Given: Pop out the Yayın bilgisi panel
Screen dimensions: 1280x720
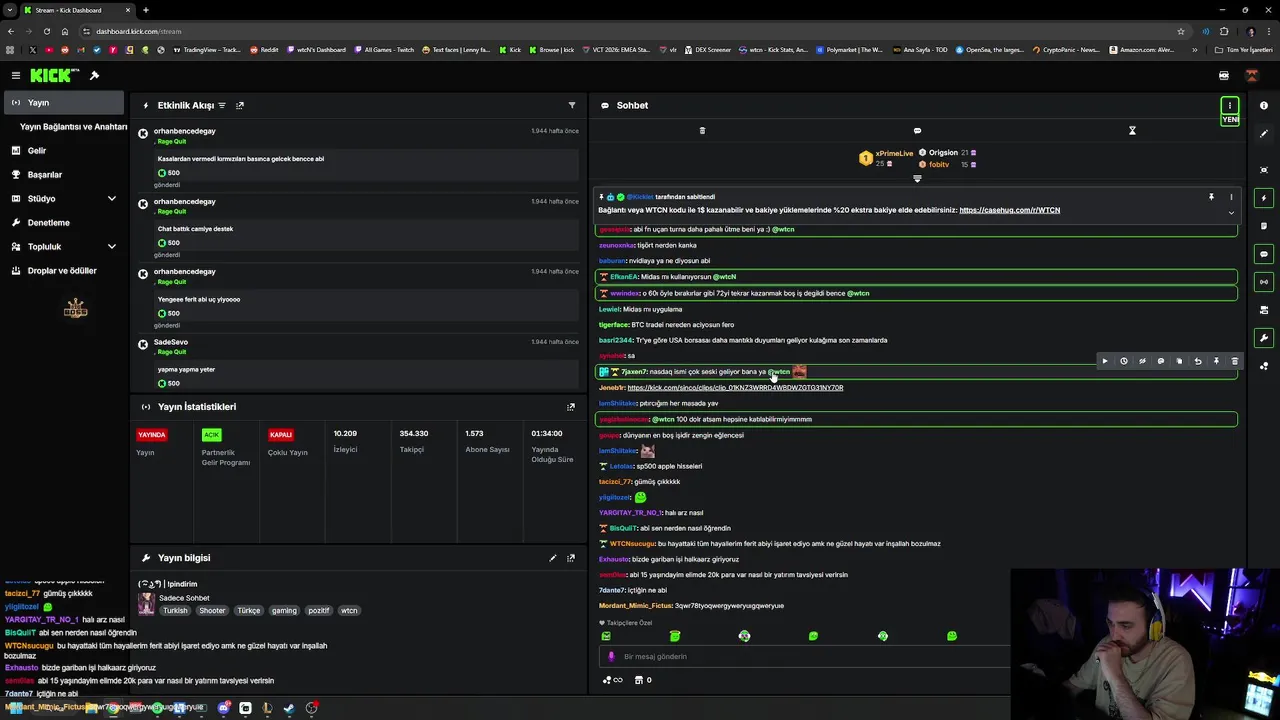Looking at the screenshot, I should coord(571,558).
